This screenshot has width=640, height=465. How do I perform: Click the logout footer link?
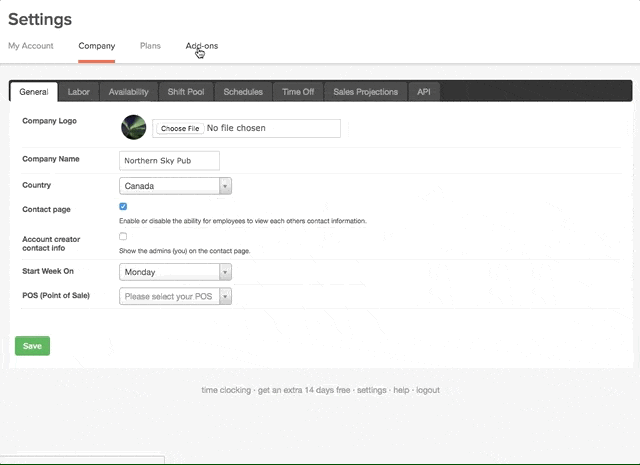428,390
